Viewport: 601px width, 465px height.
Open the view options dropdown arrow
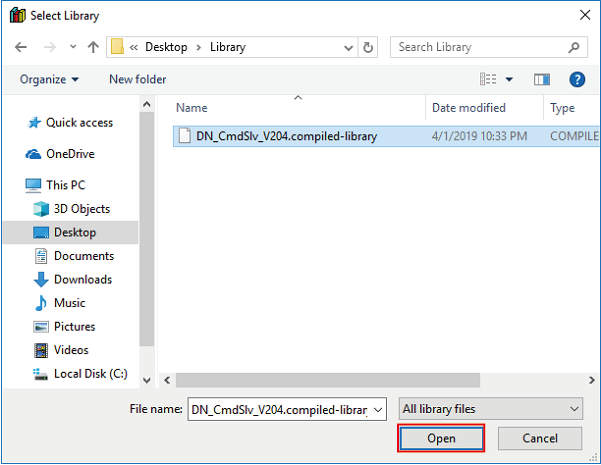(509, 79)
